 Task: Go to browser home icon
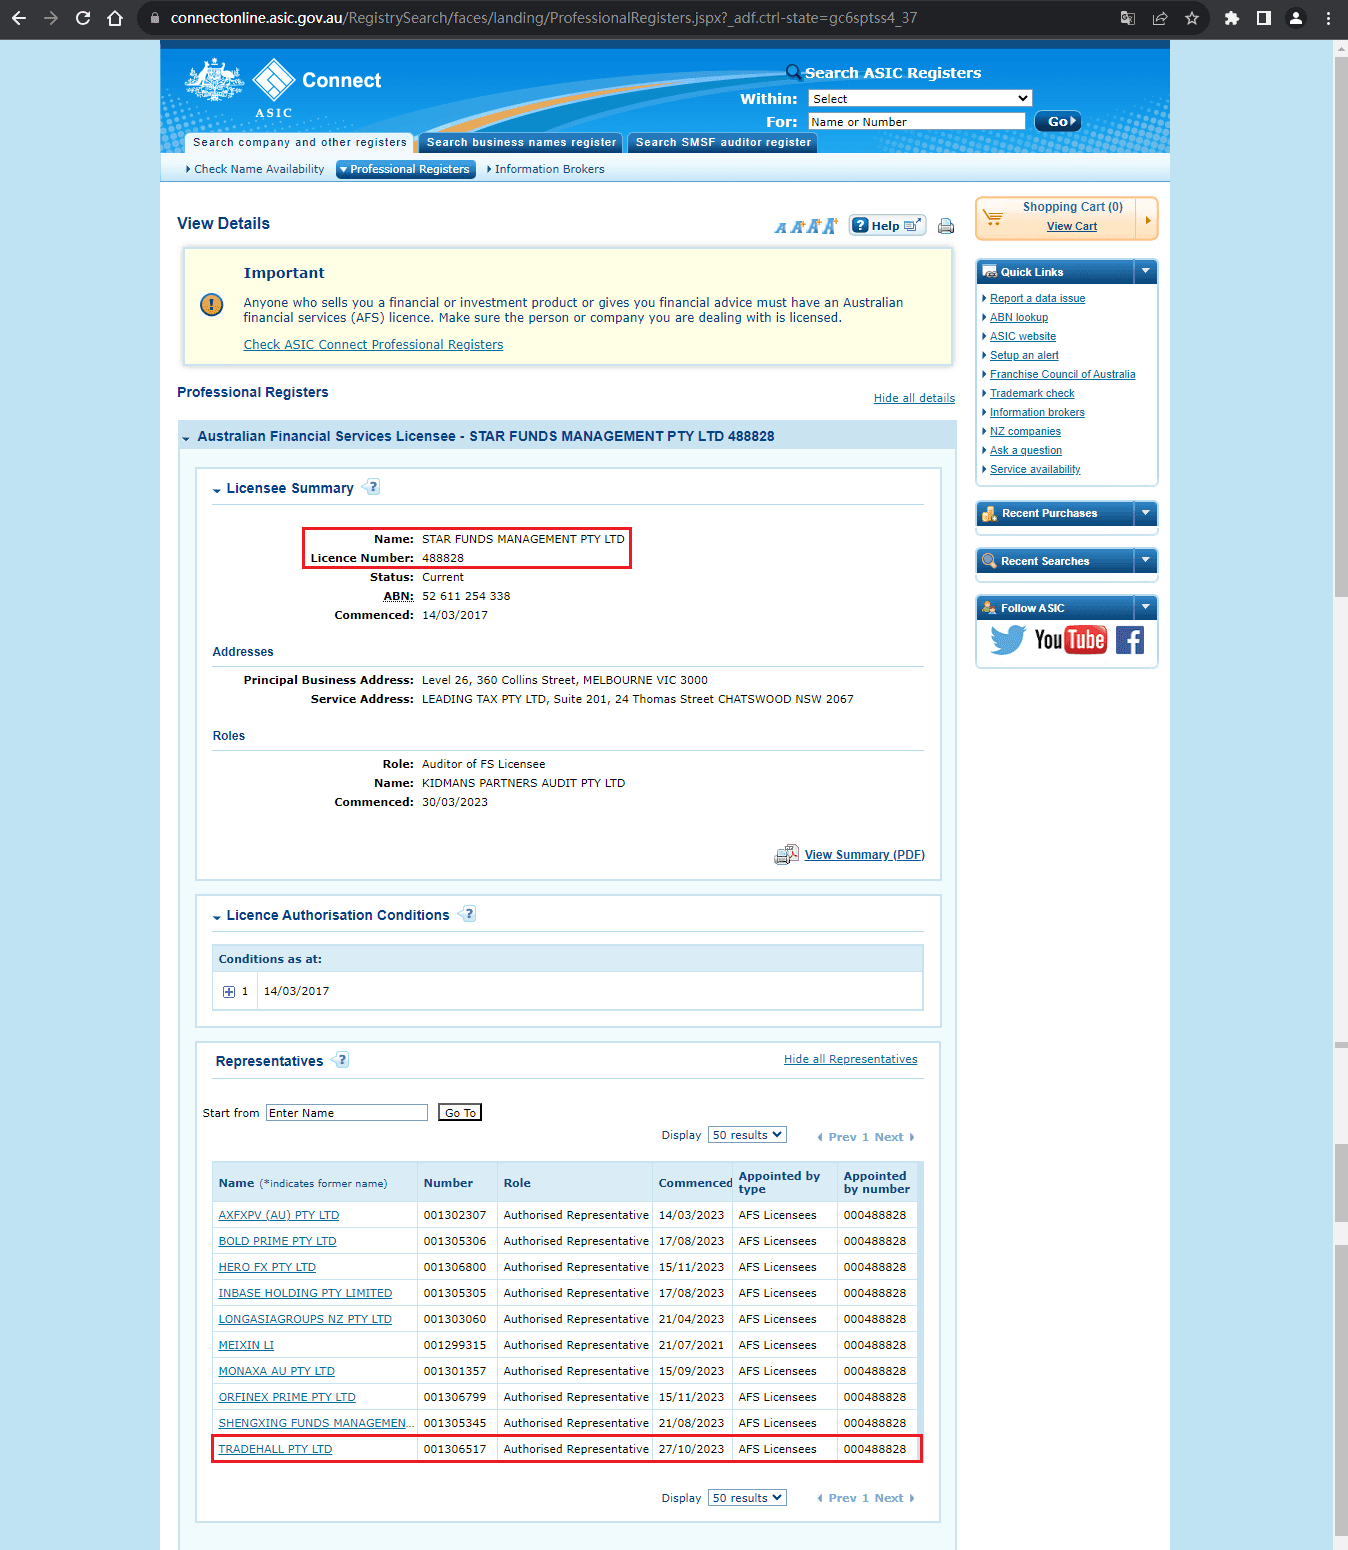[x=115, y=18]
